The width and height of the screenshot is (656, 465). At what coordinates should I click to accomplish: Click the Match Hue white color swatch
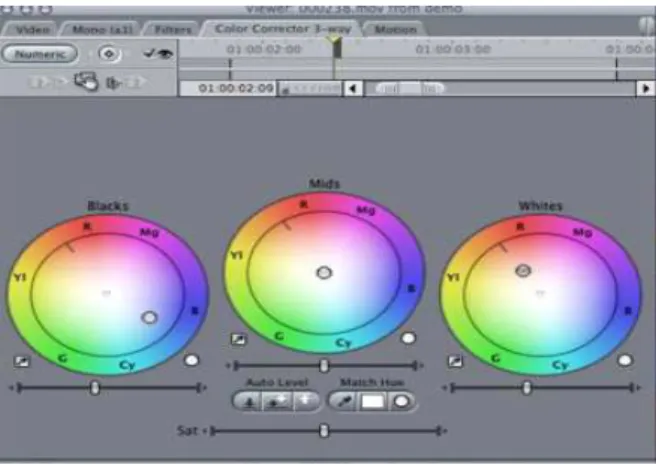click(x=373, y=402)
